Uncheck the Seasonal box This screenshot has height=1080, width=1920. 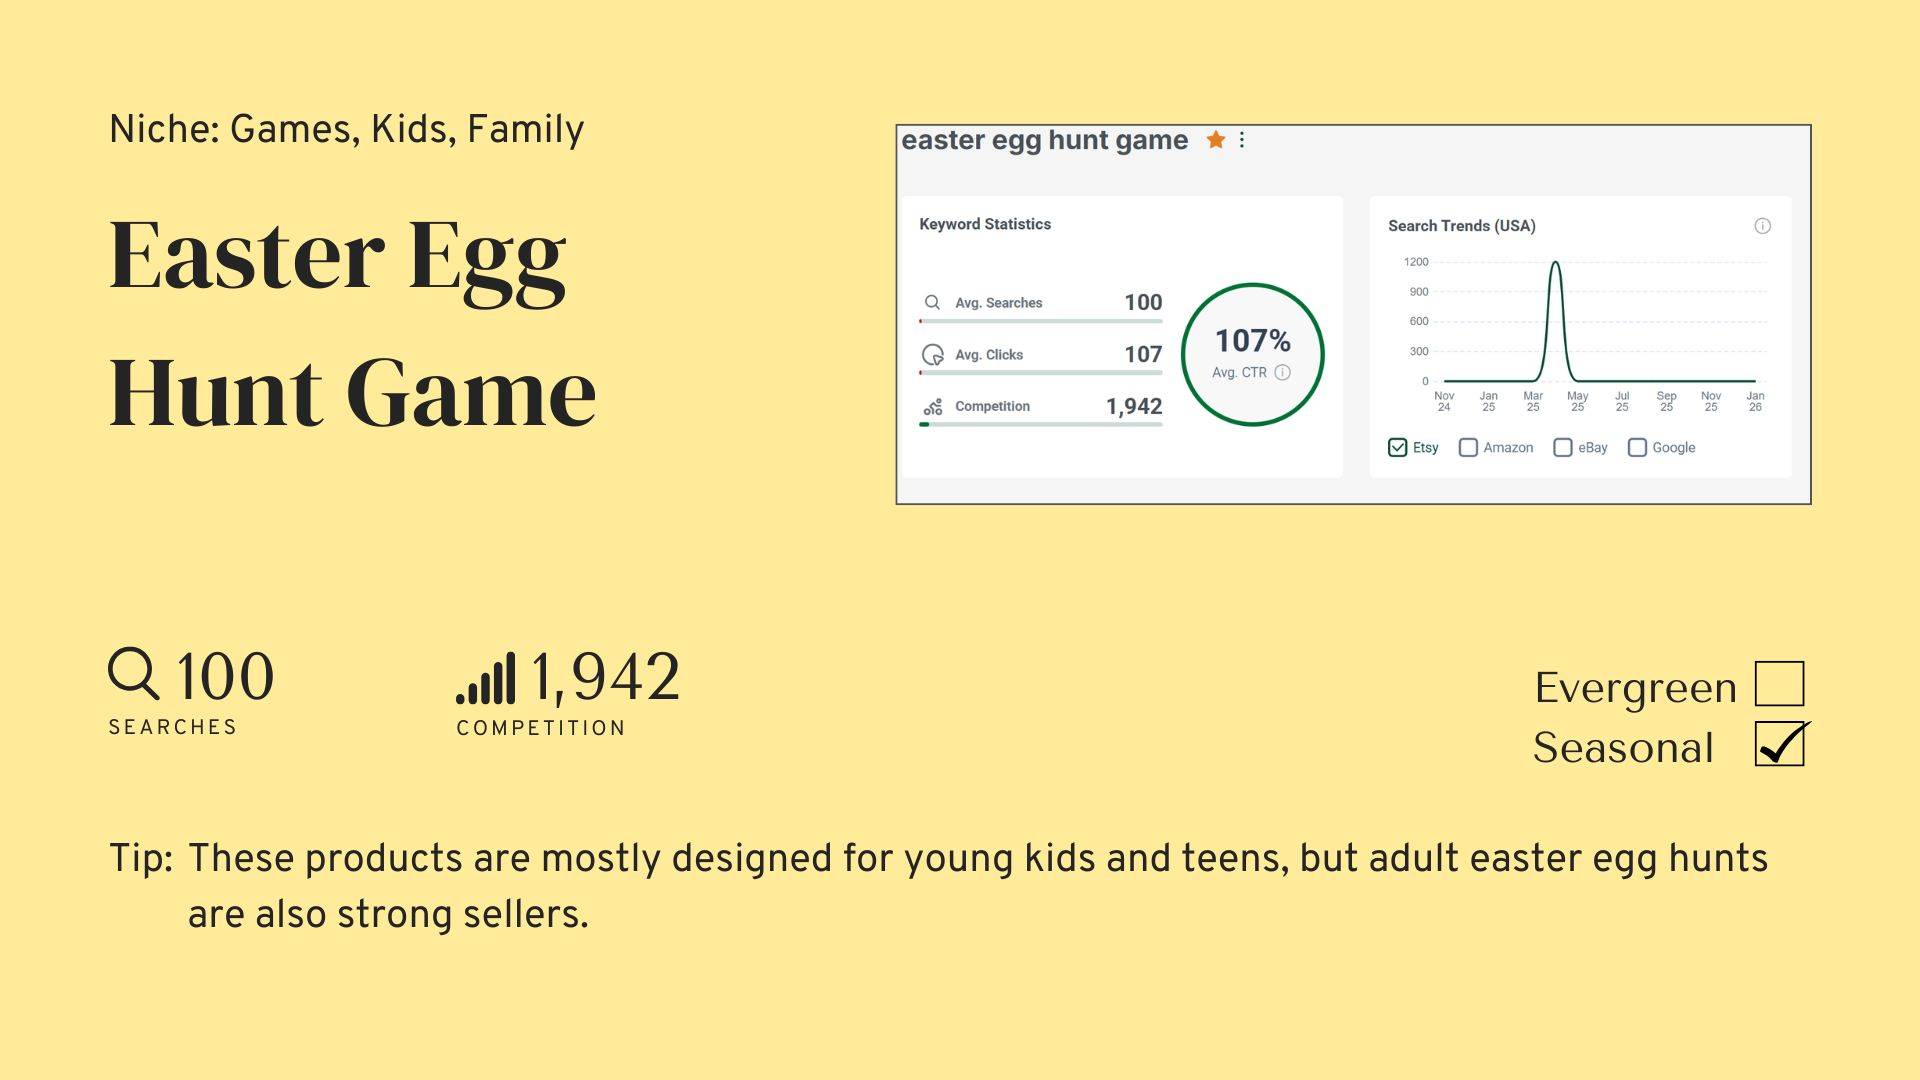[1779, 745]
